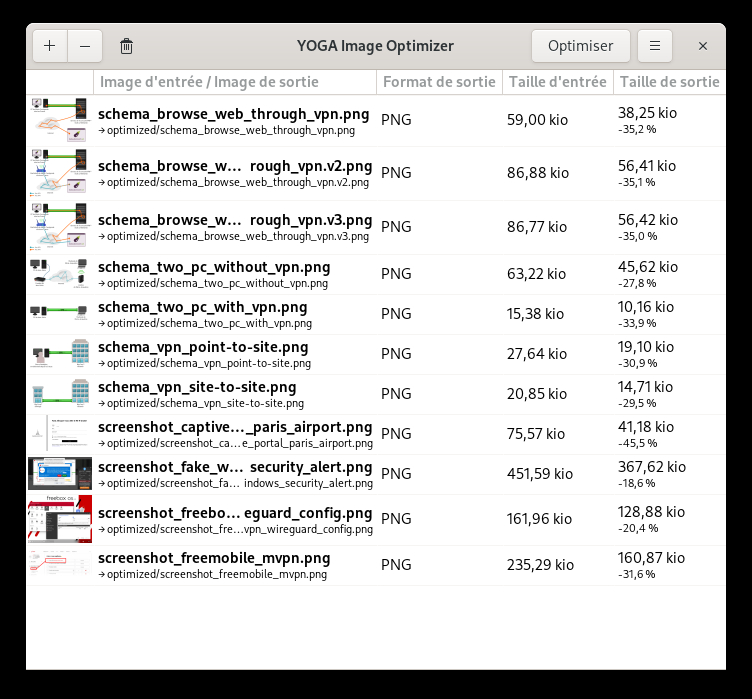Sort by the 'Taille d'entrée' column header
This screenshot has height=699, width=752.
[x=557, y=82]
